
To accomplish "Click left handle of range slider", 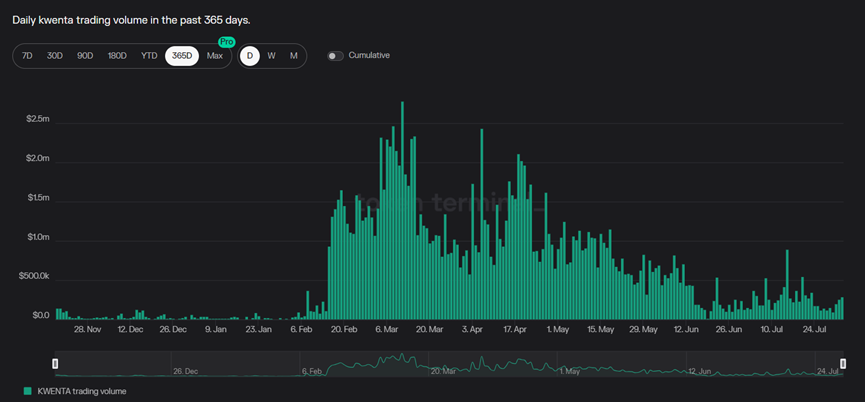I will pyautogui.click(x=56, y=364).
